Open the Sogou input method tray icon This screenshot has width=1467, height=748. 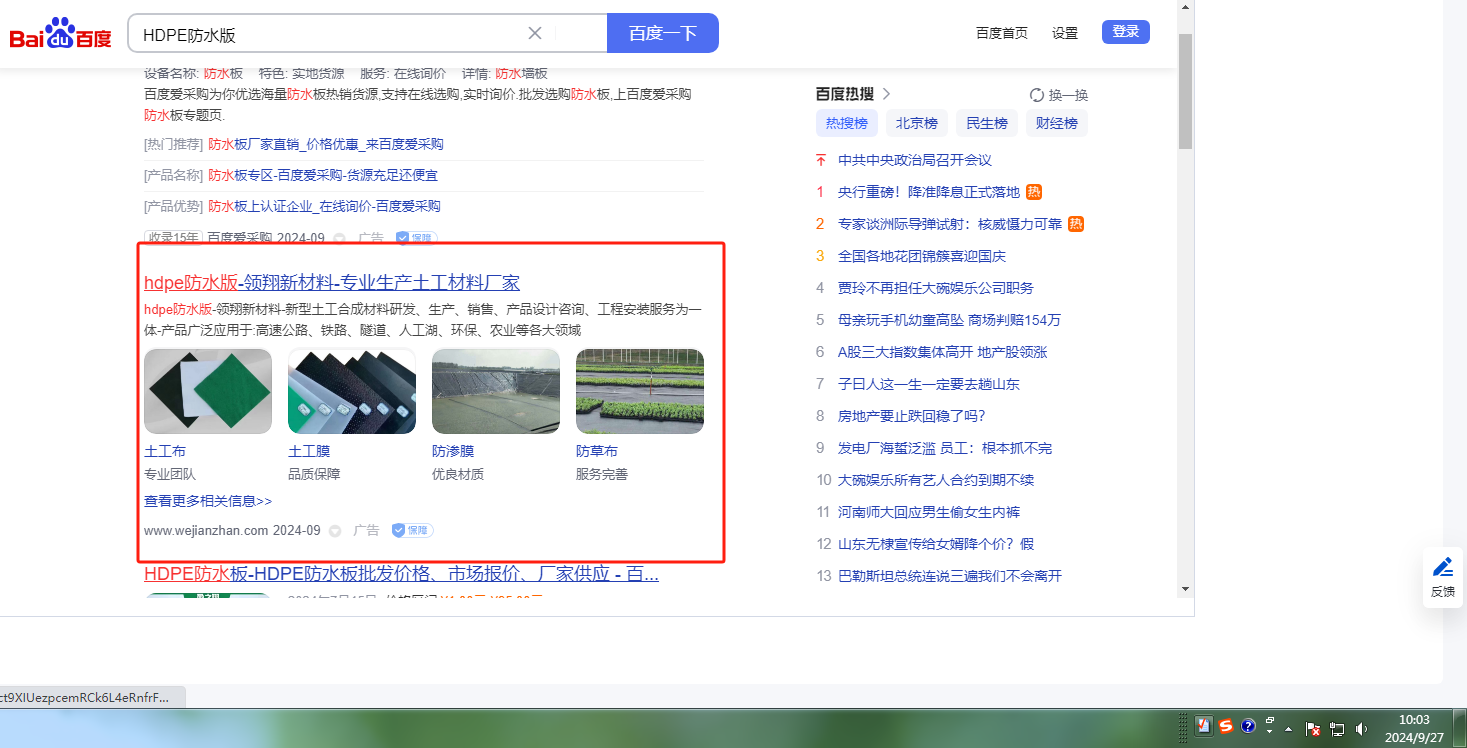[1225, 727]
